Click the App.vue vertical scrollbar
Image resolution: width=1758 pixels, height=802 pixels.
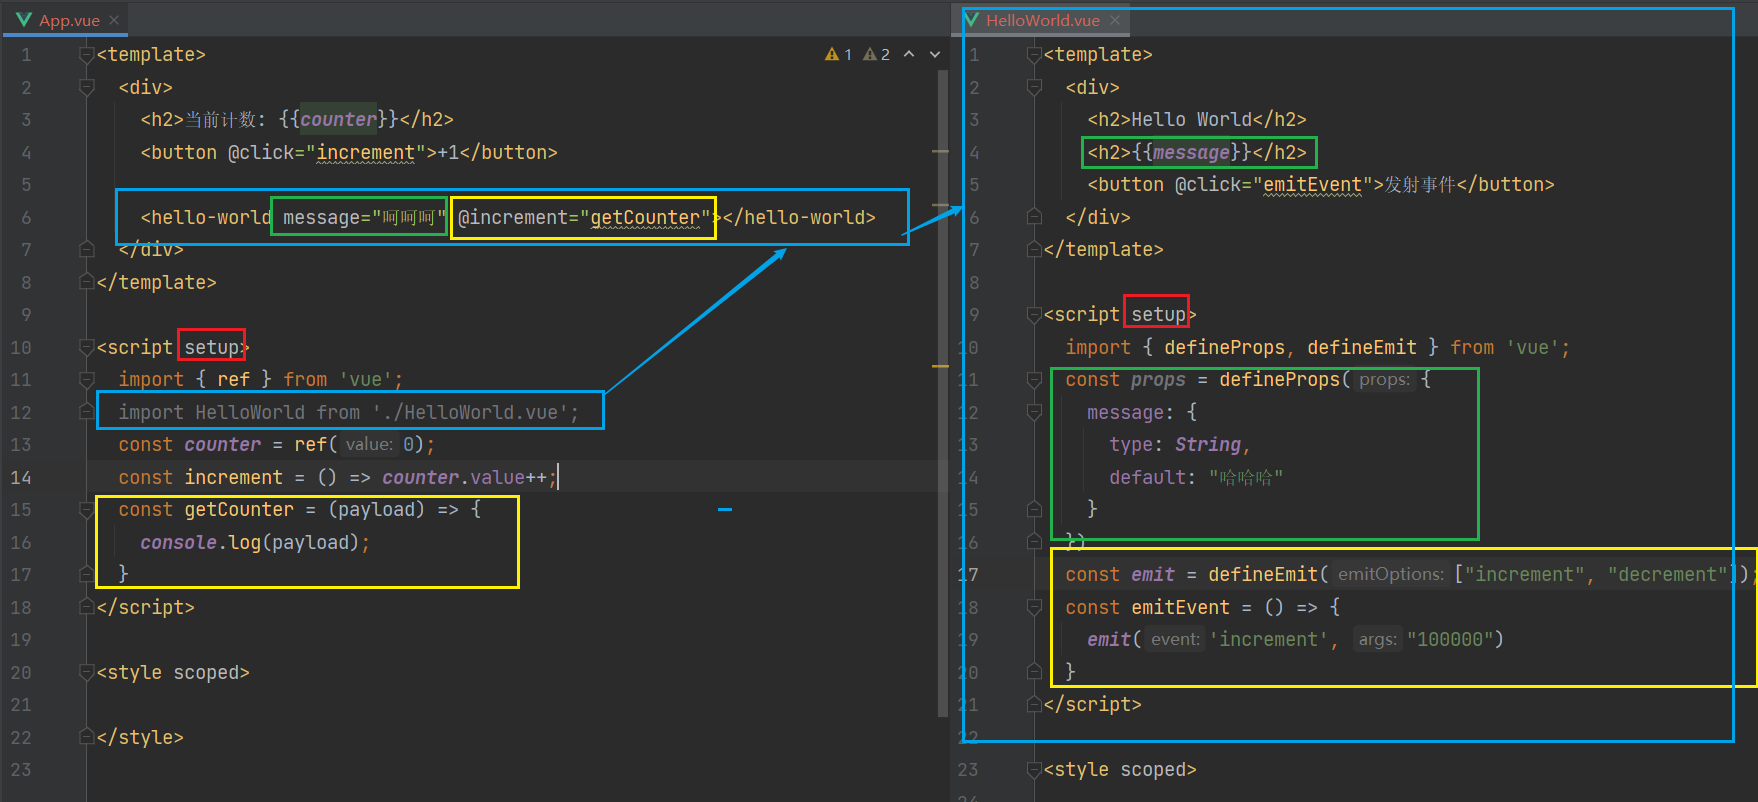[942, 393]
